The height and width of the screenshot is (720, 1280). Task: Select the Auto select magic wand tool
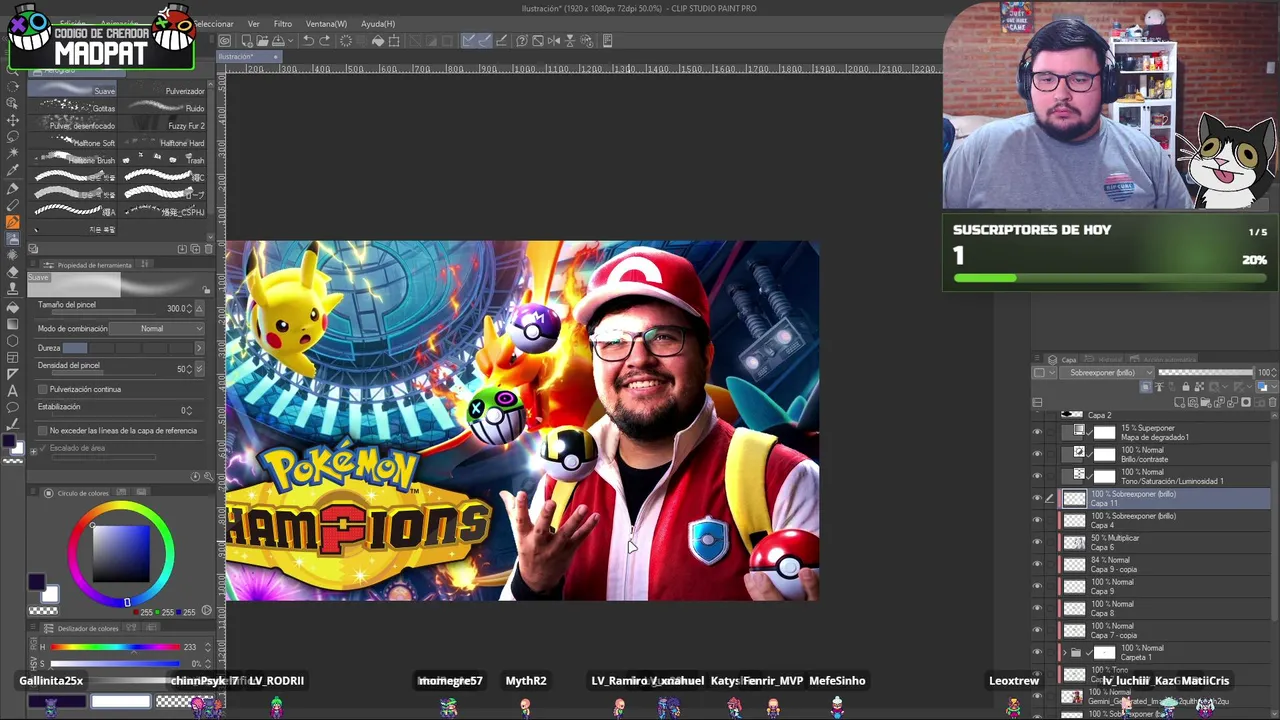click(13, 153)
